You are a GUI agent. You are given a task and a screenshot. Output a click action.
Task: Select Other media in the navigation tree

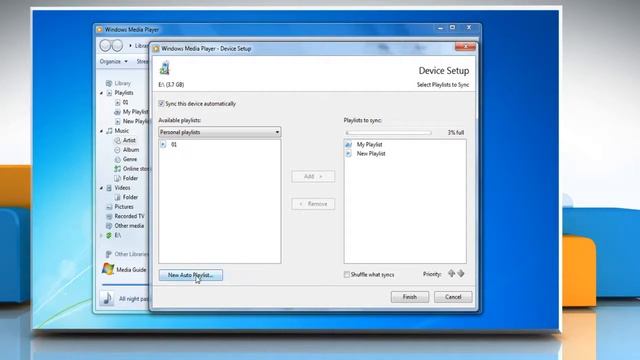pos(129,226)
